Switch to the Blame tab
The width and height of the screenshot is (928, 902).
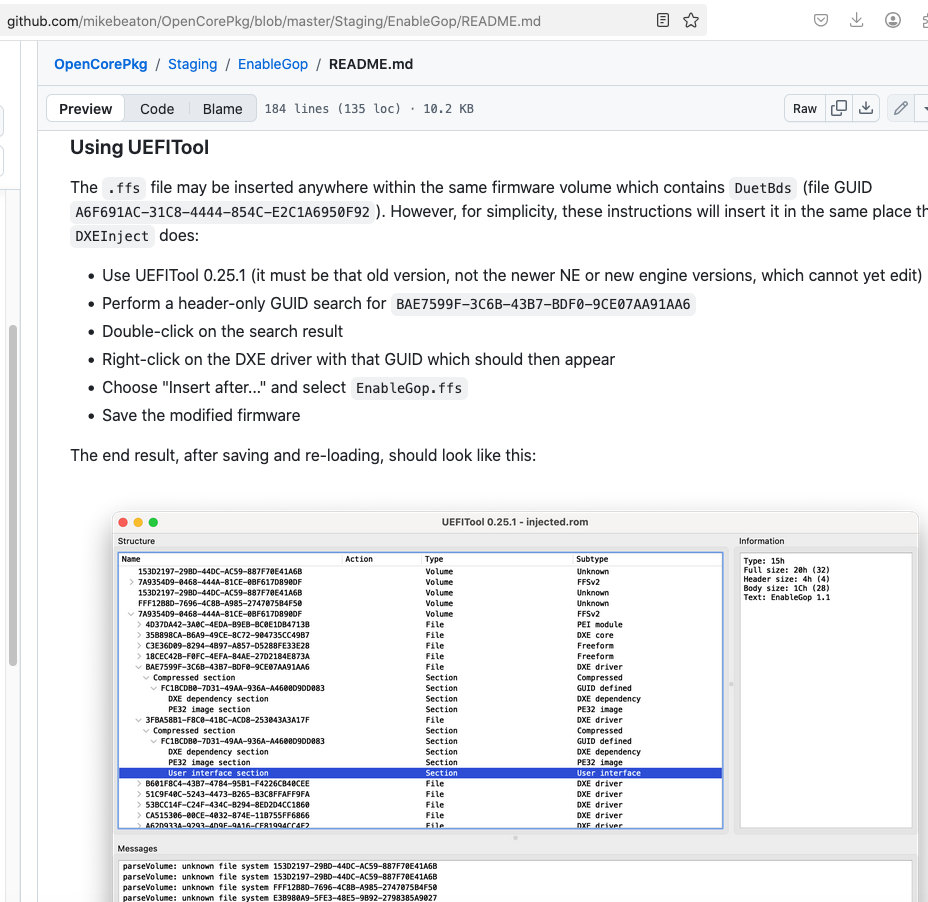click(223, 109)
